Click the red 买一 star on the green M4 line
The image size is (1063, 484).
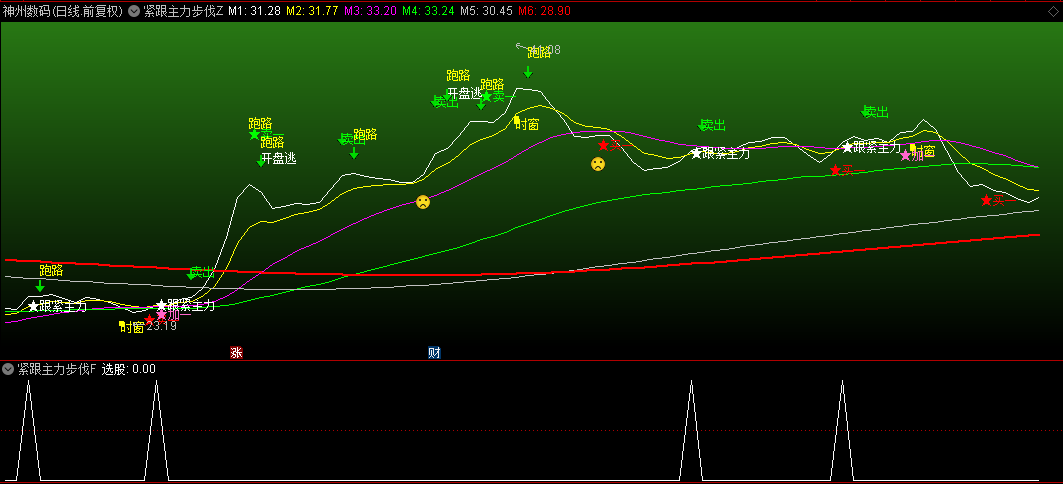coord(835,169)
